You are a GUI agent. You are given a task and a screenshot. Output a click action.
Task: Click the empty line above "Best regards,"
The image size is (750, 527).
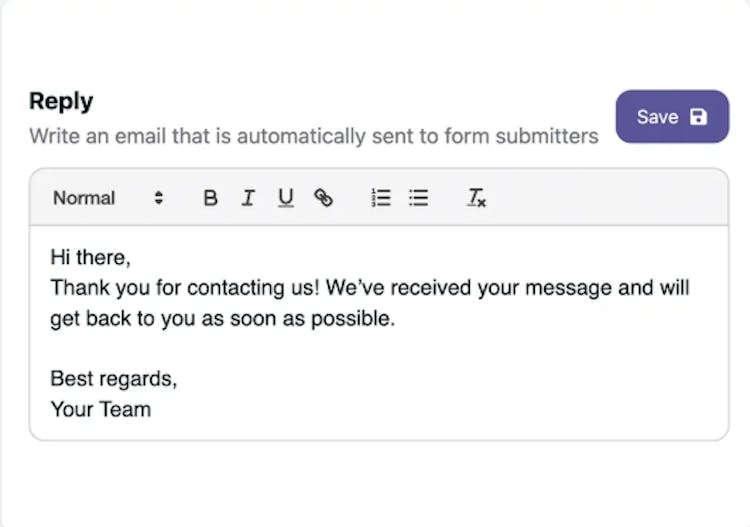pos(378,349)
